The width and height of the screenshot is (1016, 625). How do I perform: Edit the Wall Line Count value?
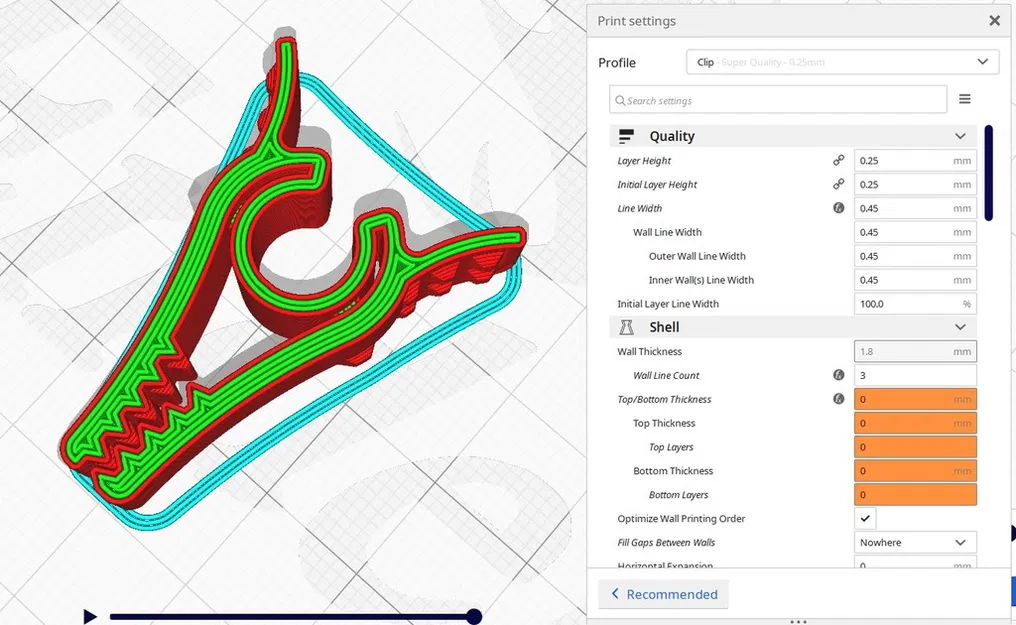(x=915, y=376)
